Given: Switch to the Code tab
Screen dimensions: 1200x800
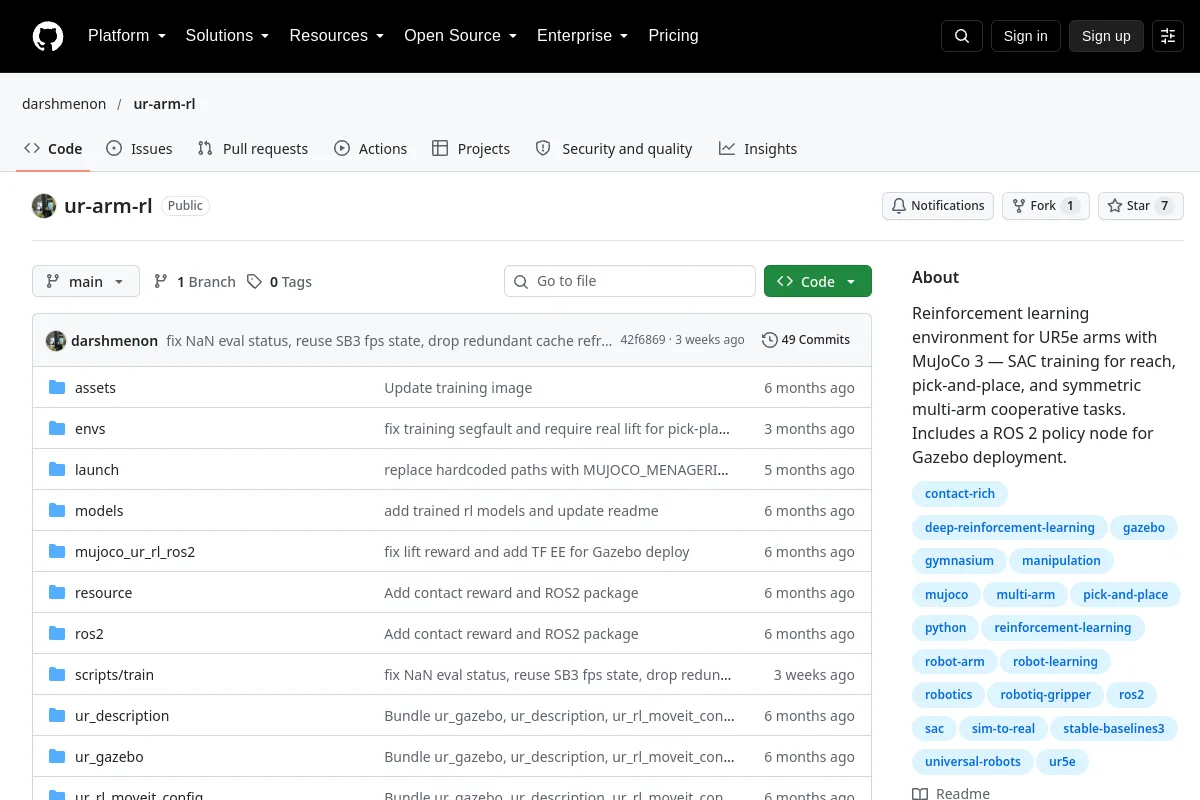Looking at the screenshot, I should 53,148.
